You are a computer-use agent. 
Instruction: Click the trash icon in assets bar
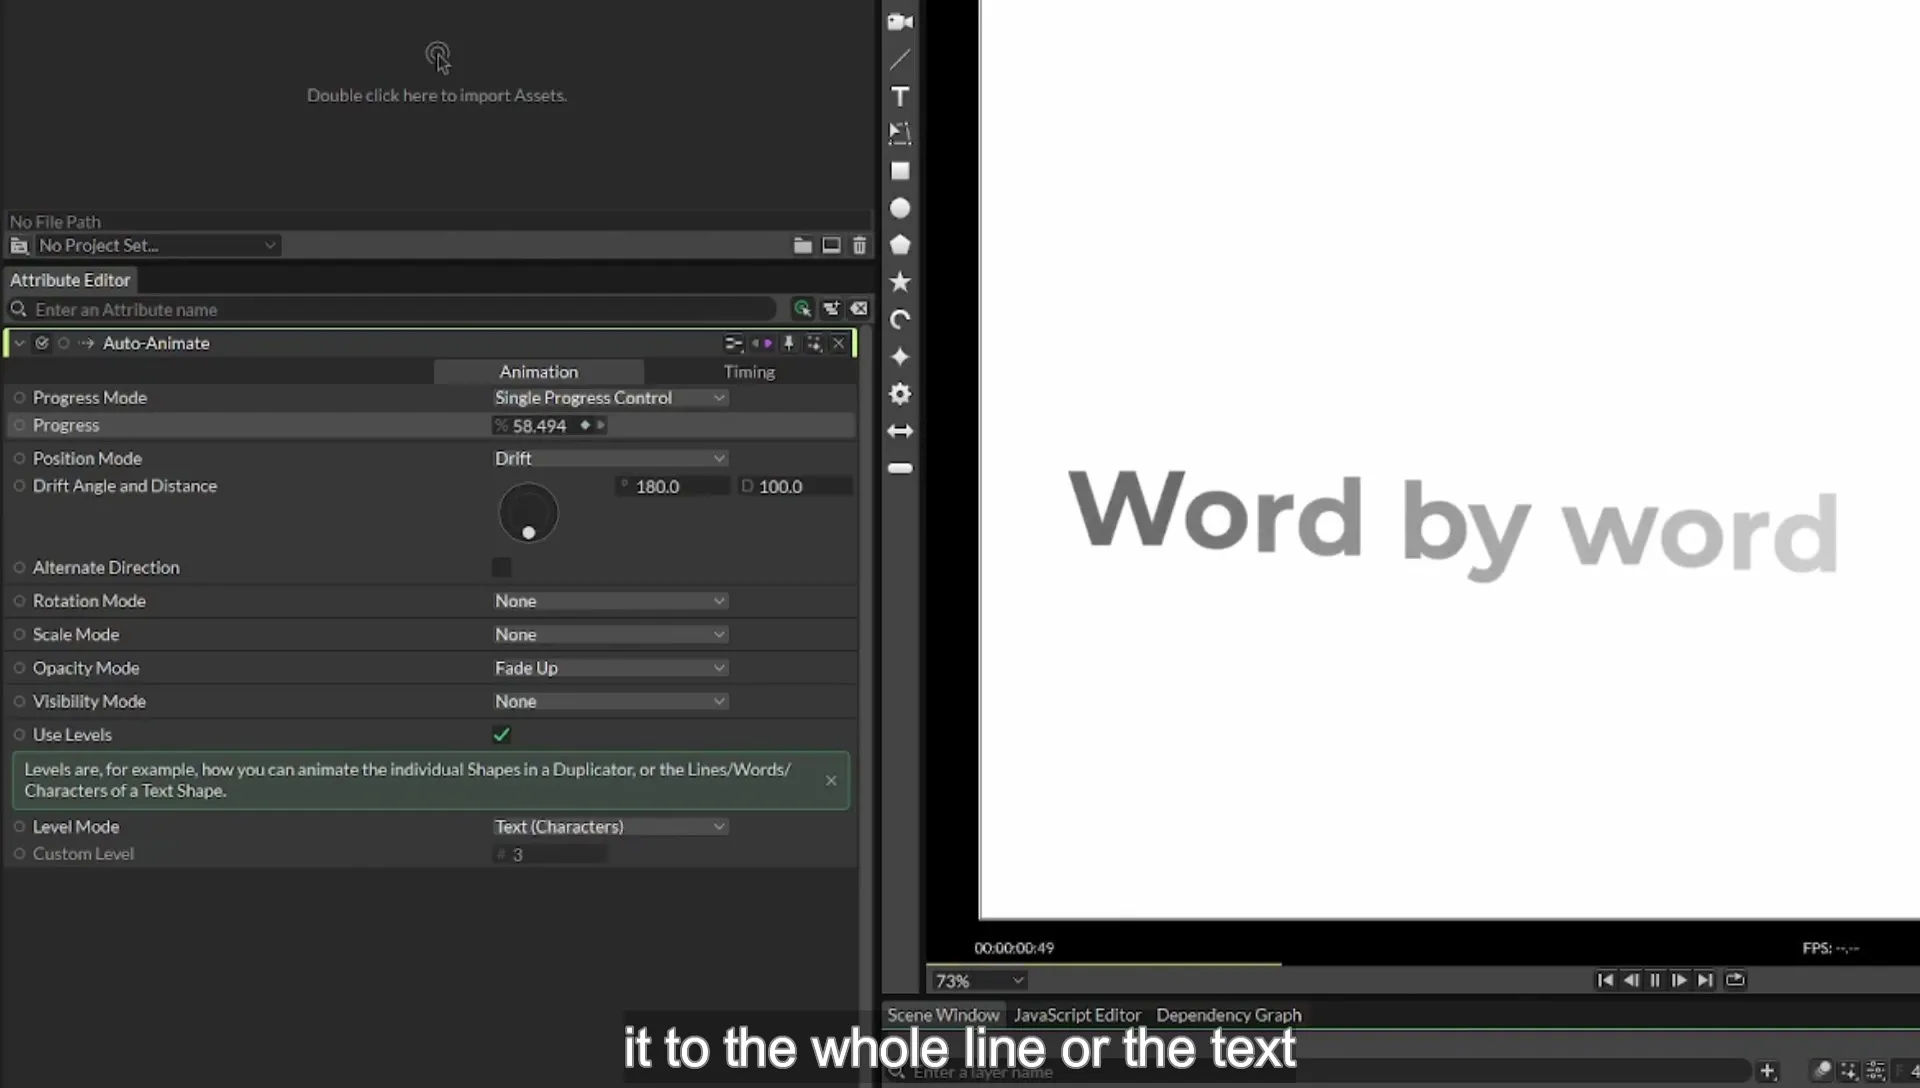[859, 245]
